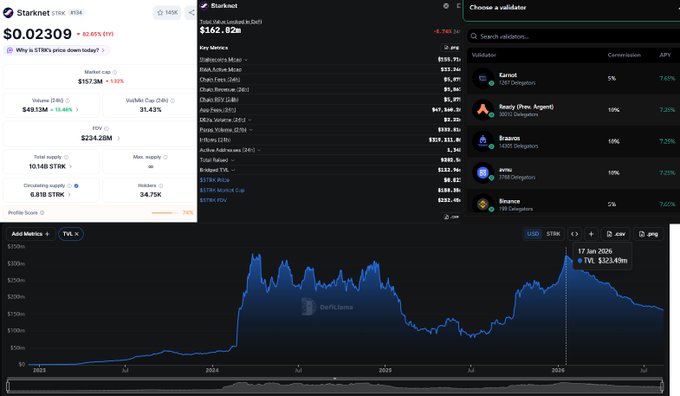
Task: Switch chart denomination to USD
Action: tap(533, 234)
